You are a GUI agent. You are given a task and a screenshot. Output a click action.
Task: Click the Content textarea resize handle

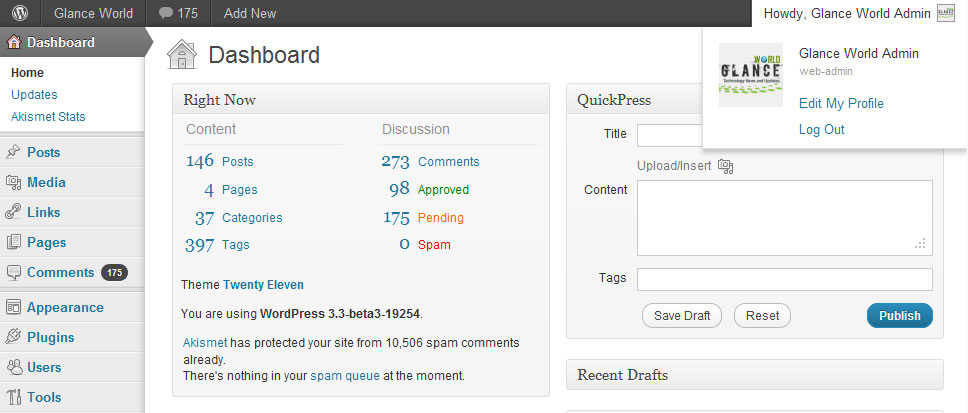(x=920, y=244)
